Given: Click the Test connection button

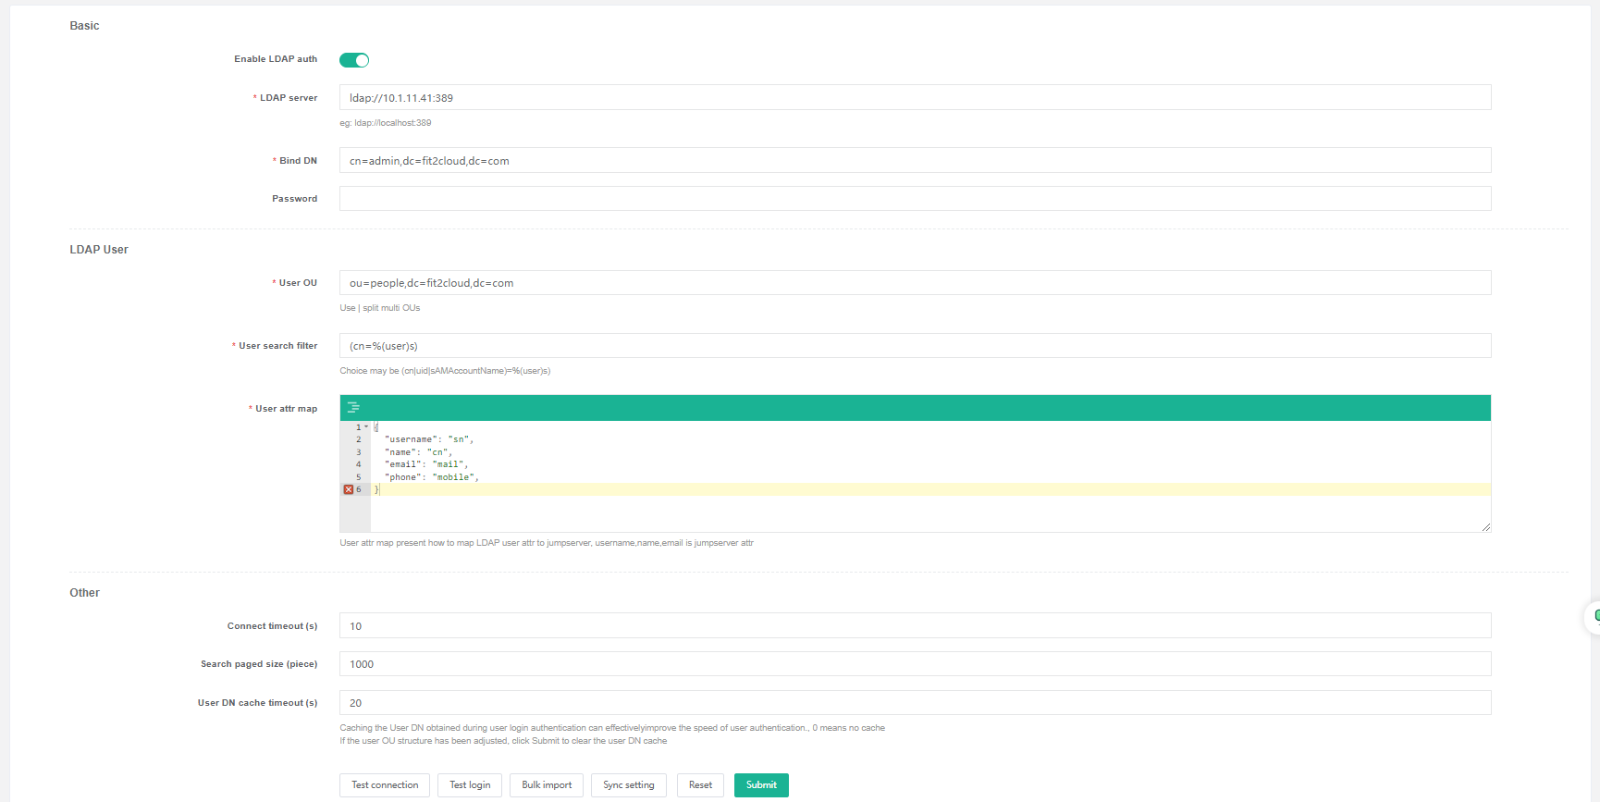Looking at the screenshot, I should pos(385,785).
